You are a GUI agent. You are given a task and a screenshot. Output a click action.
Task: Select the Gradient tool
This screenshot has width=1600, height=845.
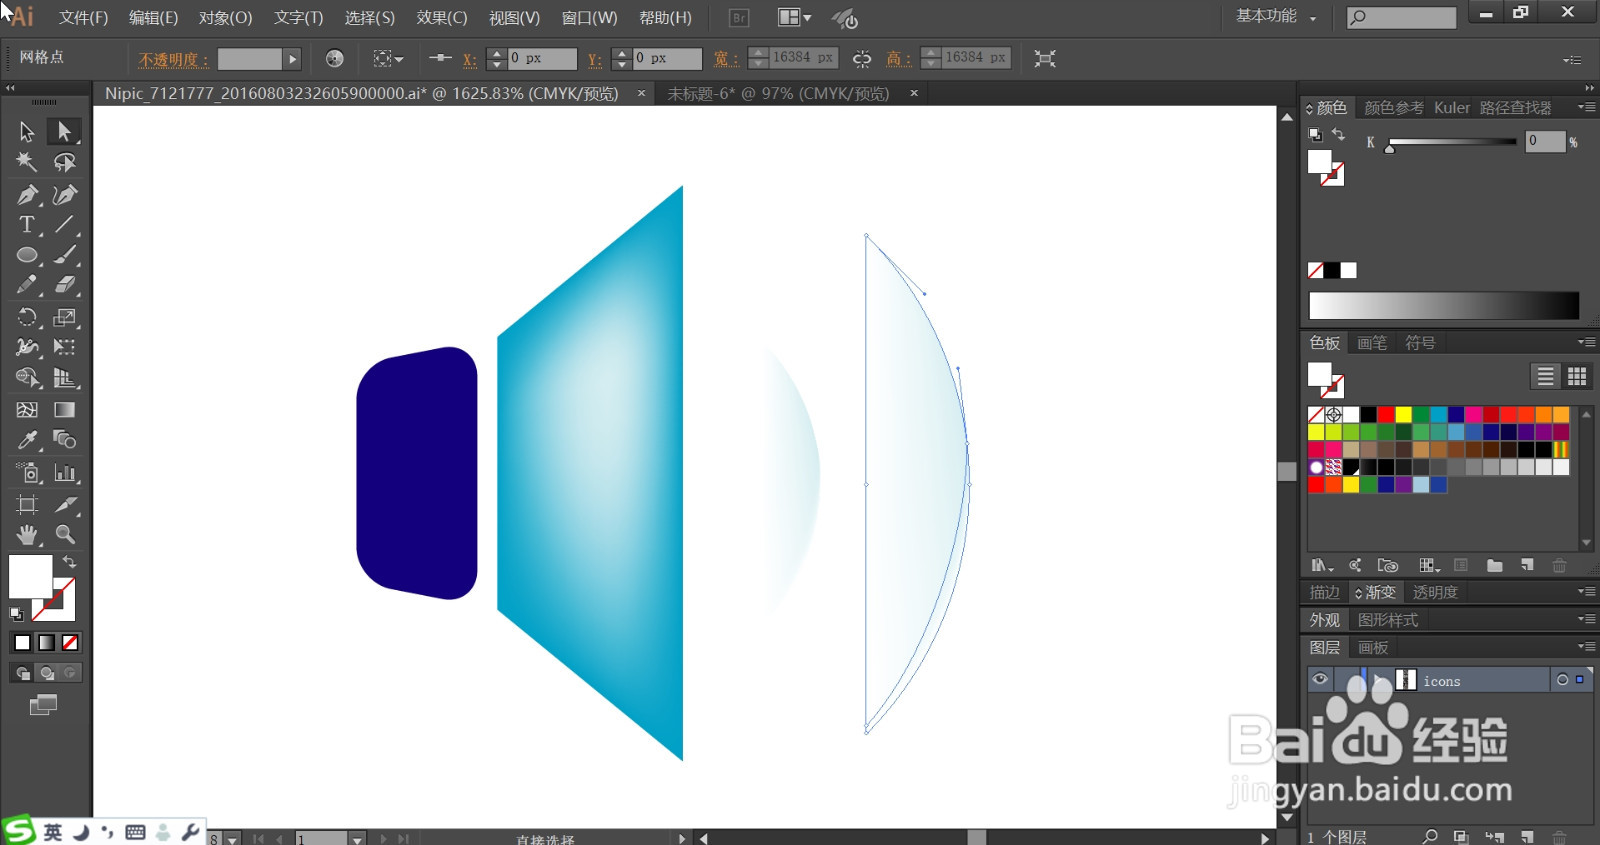coord(64,409)
